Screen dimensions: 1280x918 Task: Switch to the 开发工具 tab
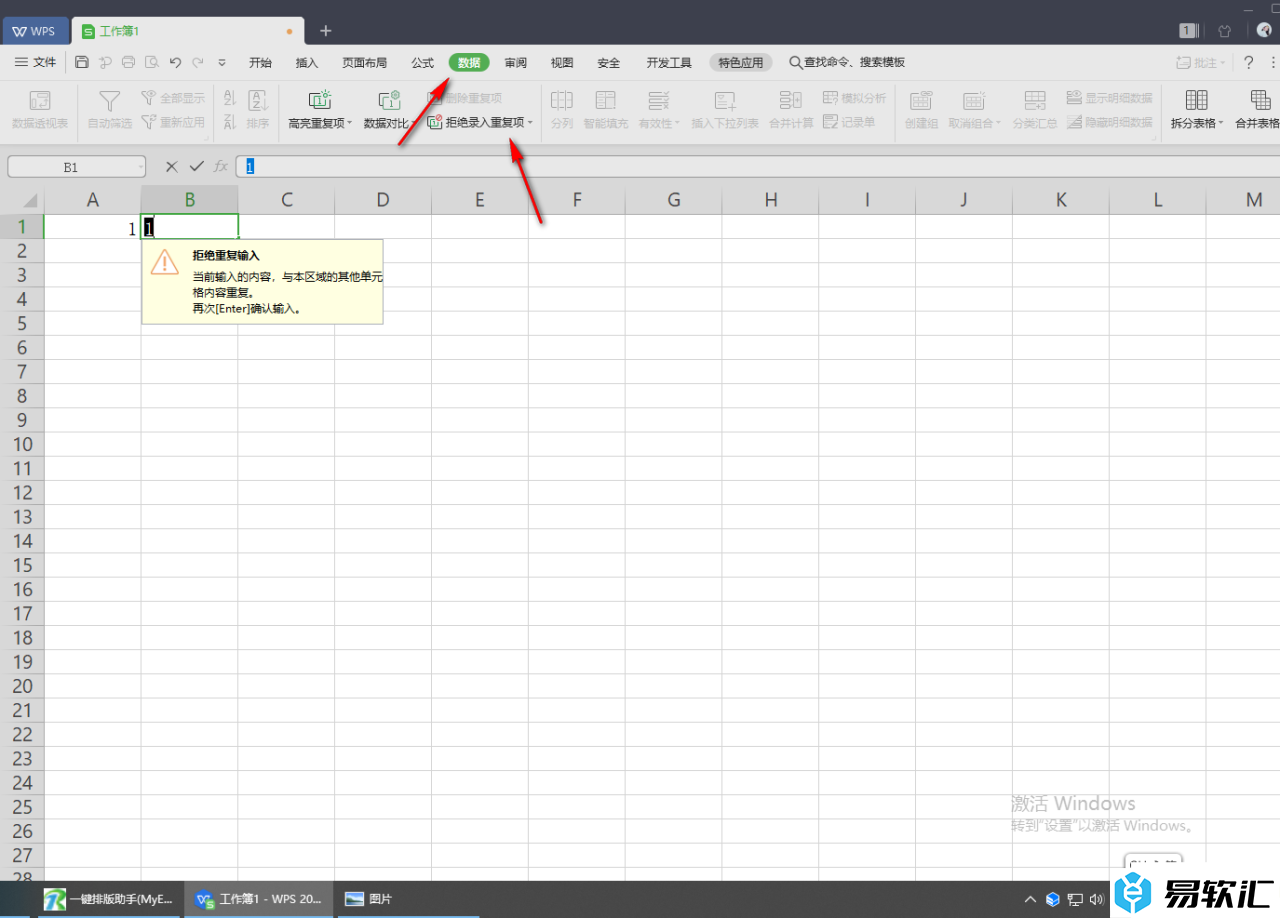pyautogui.click(x=669, y=62)
